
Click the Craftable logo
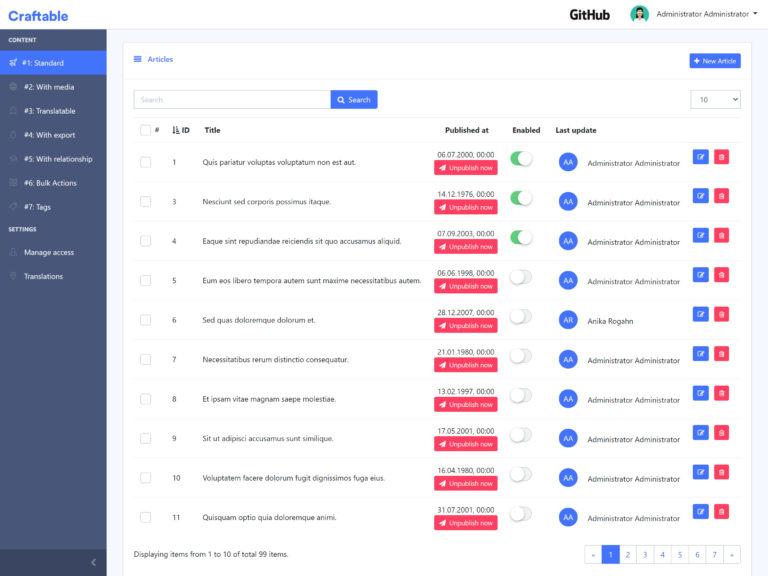point(38,16)
